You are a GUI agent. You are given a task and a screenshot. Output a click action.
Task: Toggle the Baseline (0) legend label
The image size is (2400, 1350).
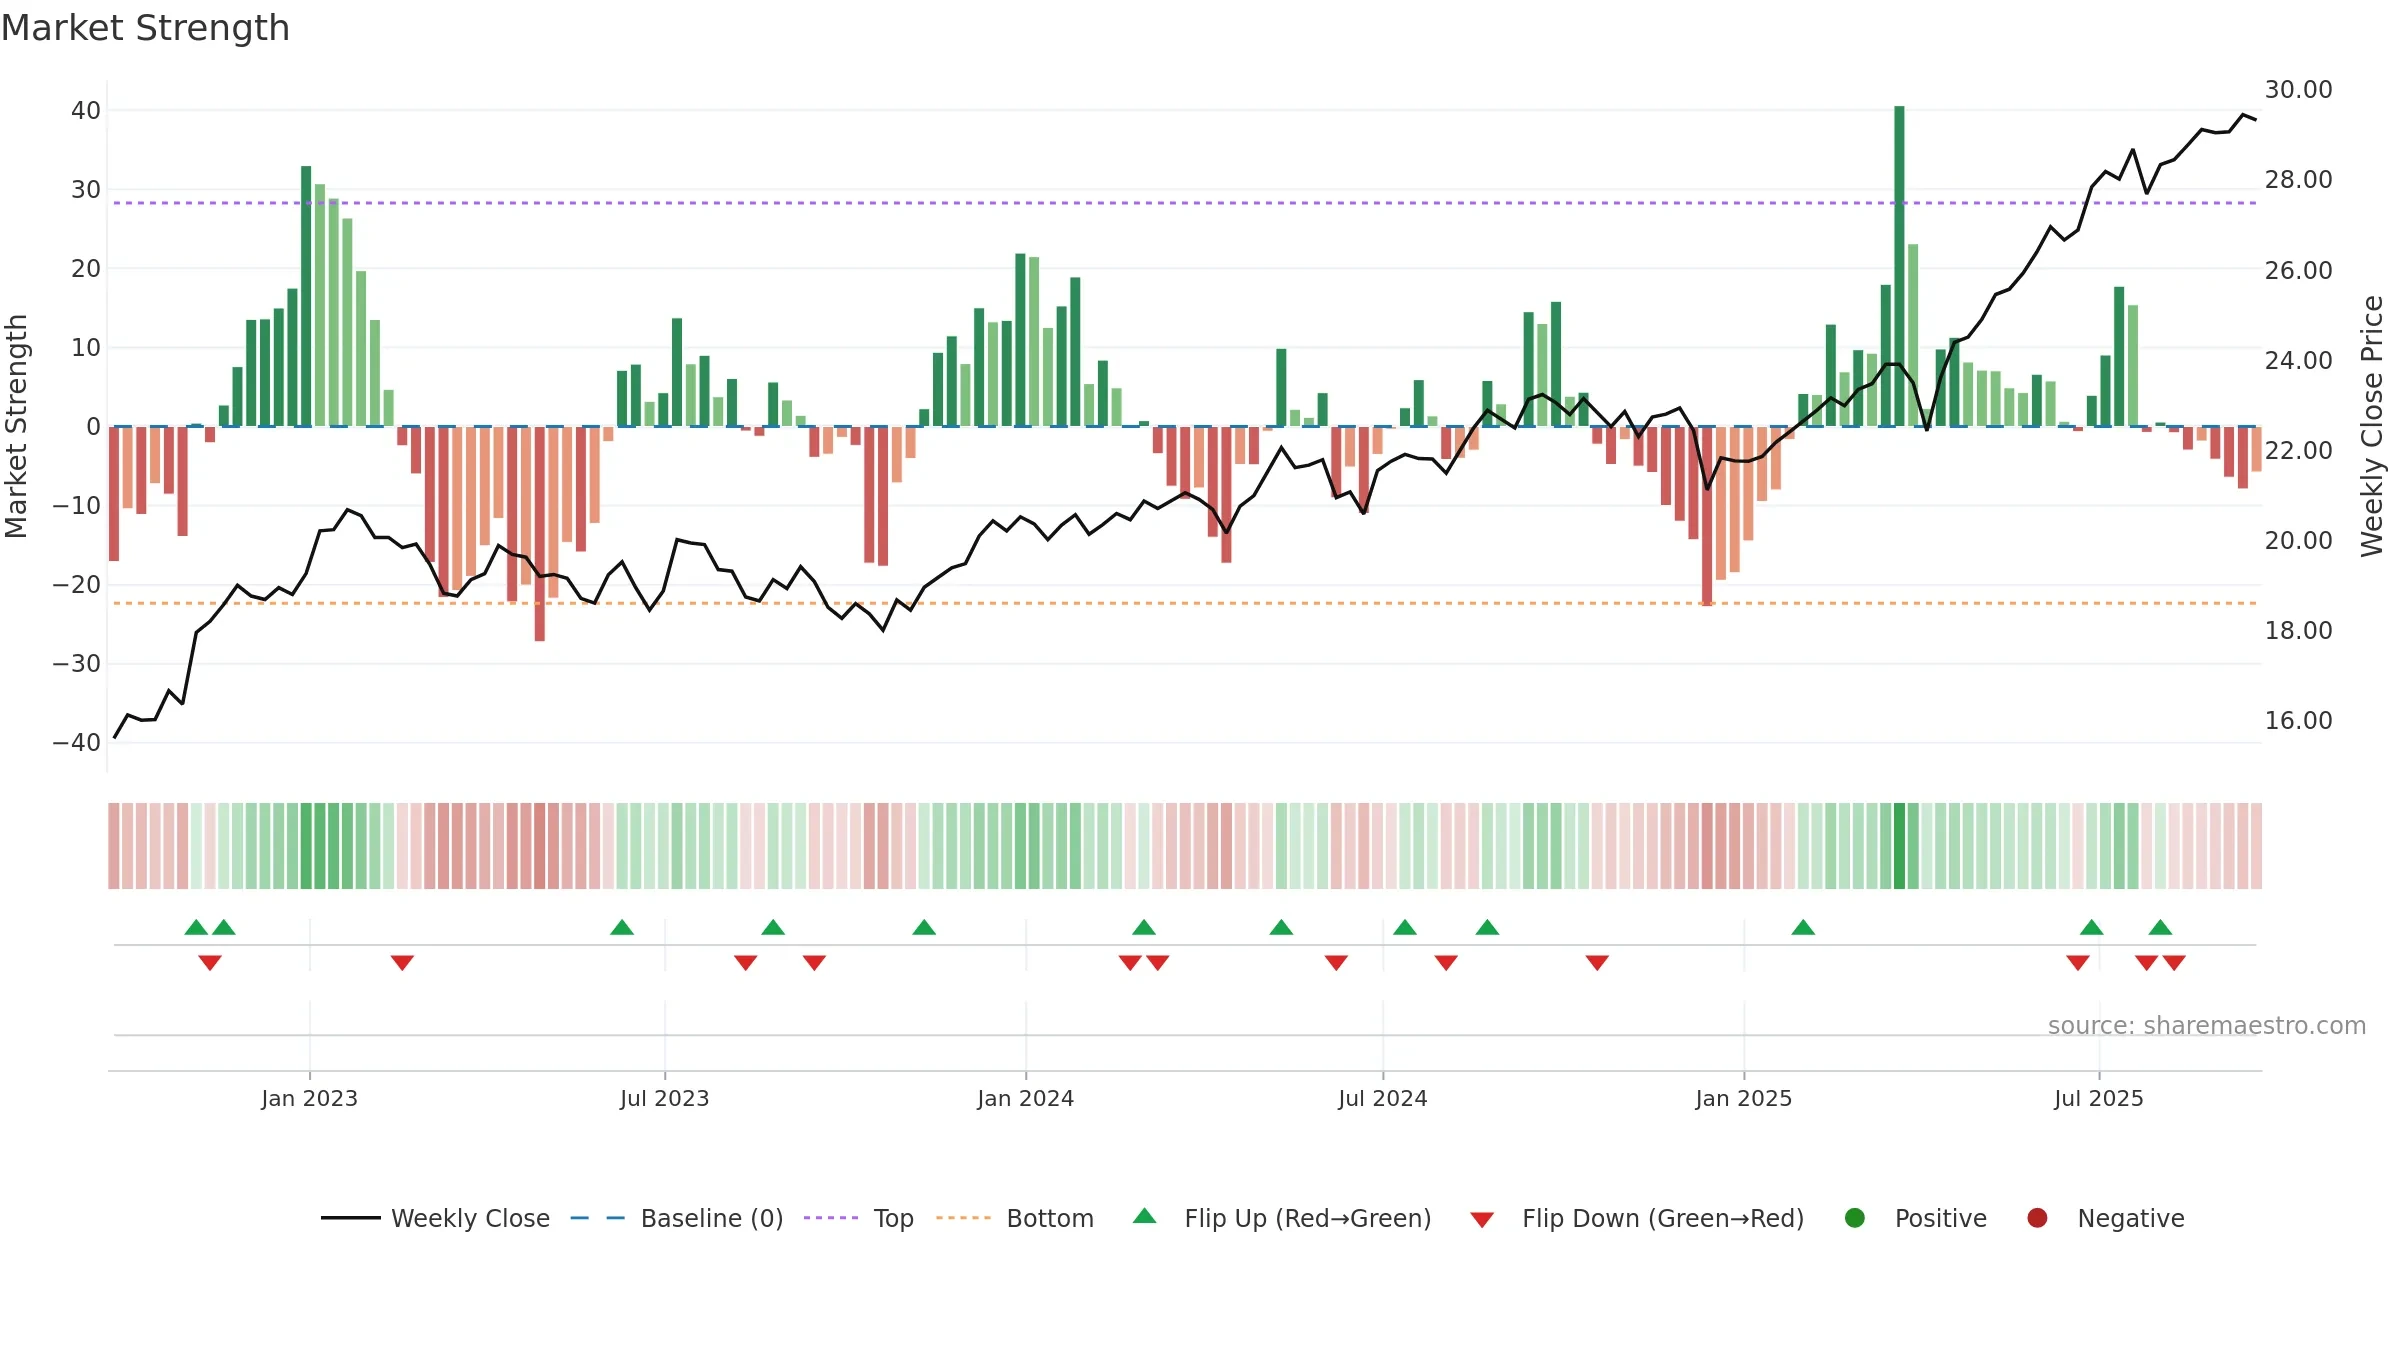tap(712, 1218)
